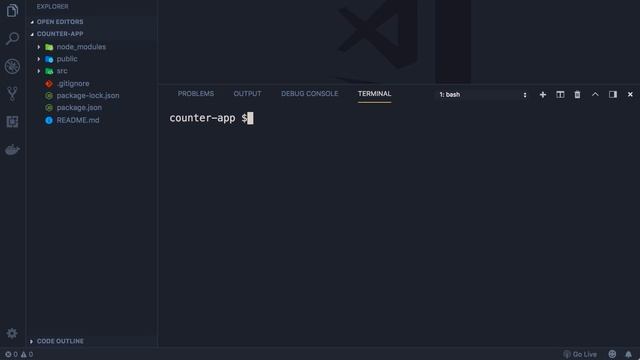
Task: Create a new terminal with plus icon
Action: [542, 95]
